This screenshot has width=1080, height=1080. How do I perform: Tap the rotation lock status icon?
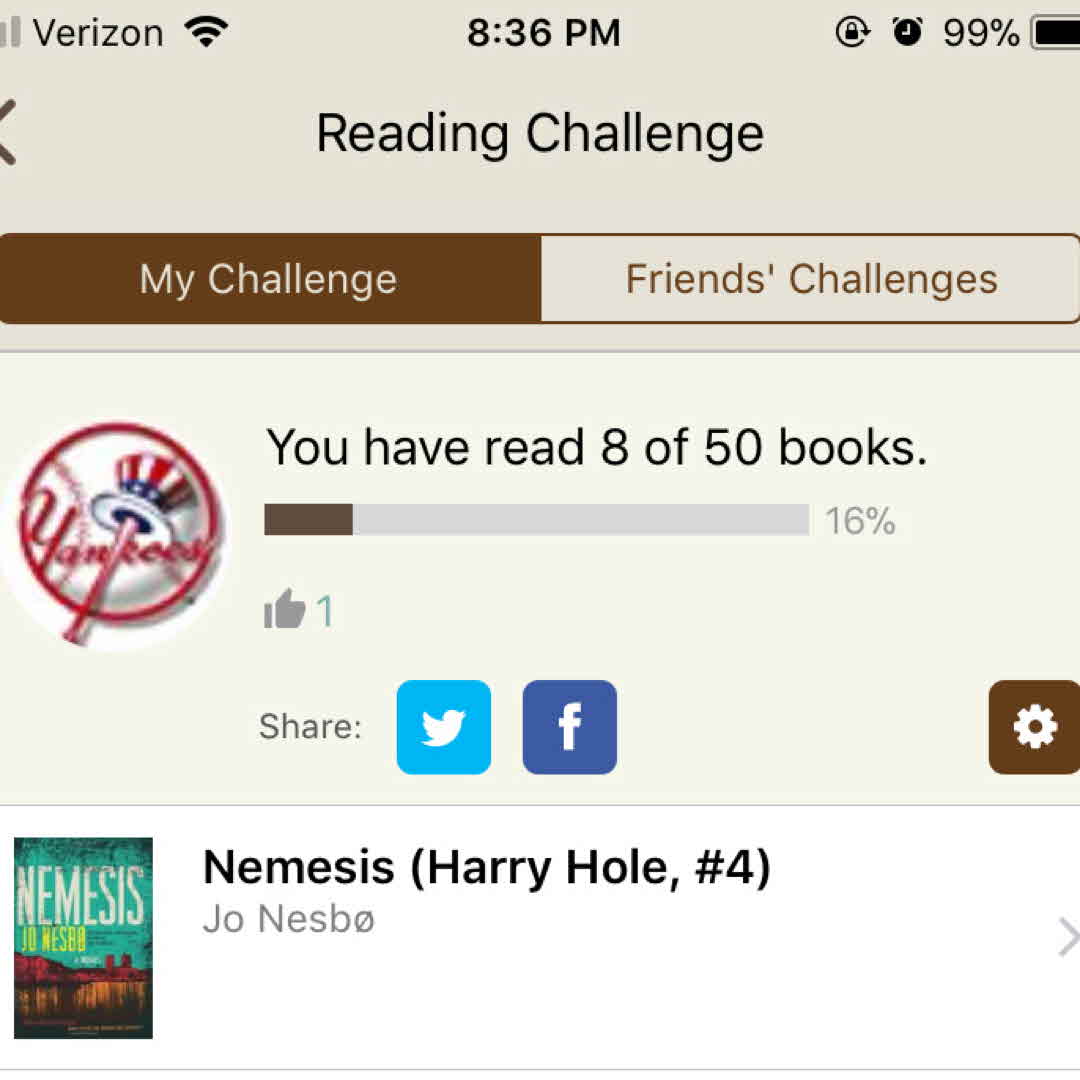pyautogui.click(x=852, y=33)
